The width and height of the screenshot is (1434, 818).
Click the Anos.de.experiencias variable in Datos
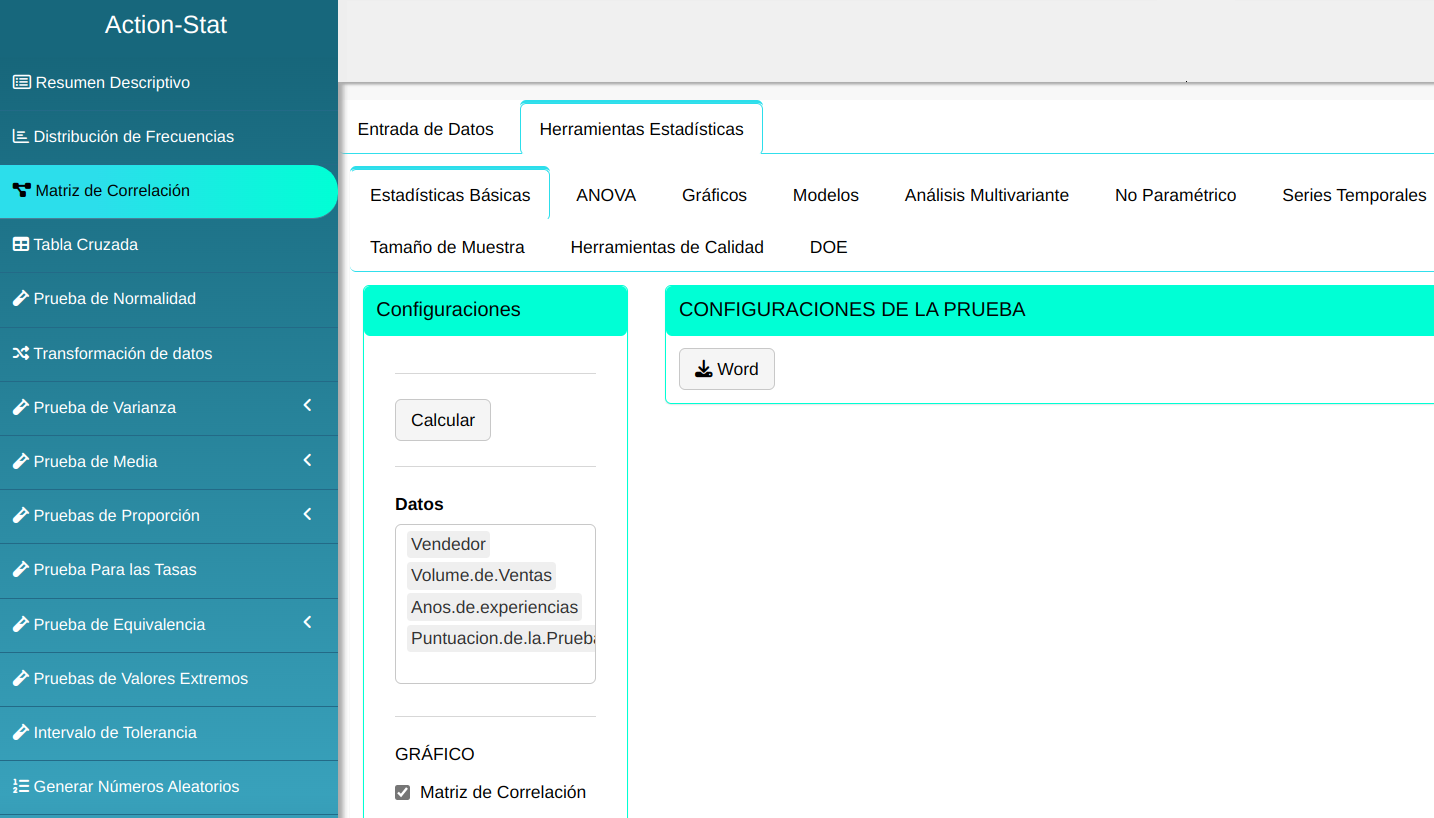[x=494, y=607]
